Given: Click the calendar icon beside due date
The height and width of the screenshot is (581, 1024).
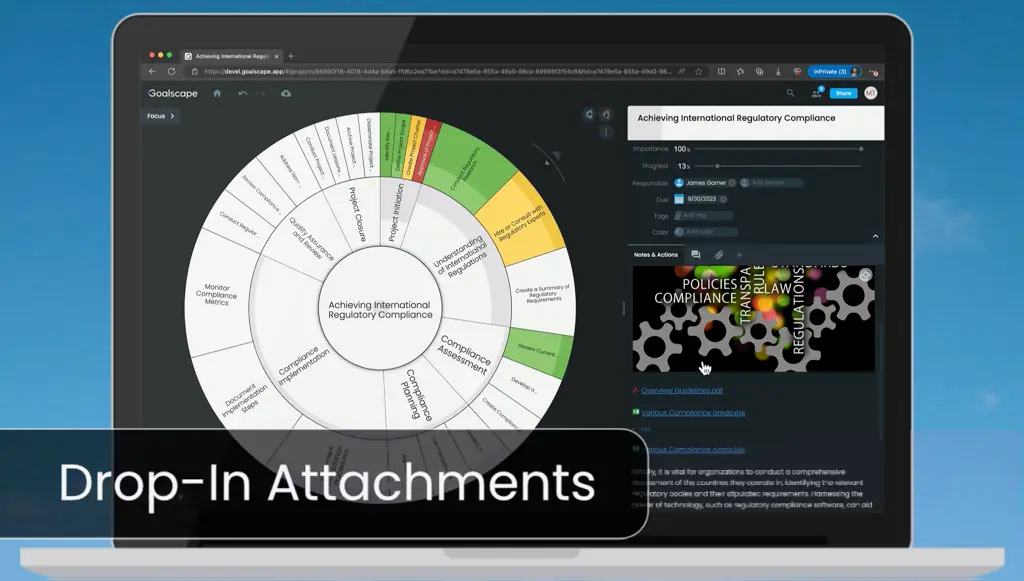Looking at the screenshot, I should (x=679, y=199).
